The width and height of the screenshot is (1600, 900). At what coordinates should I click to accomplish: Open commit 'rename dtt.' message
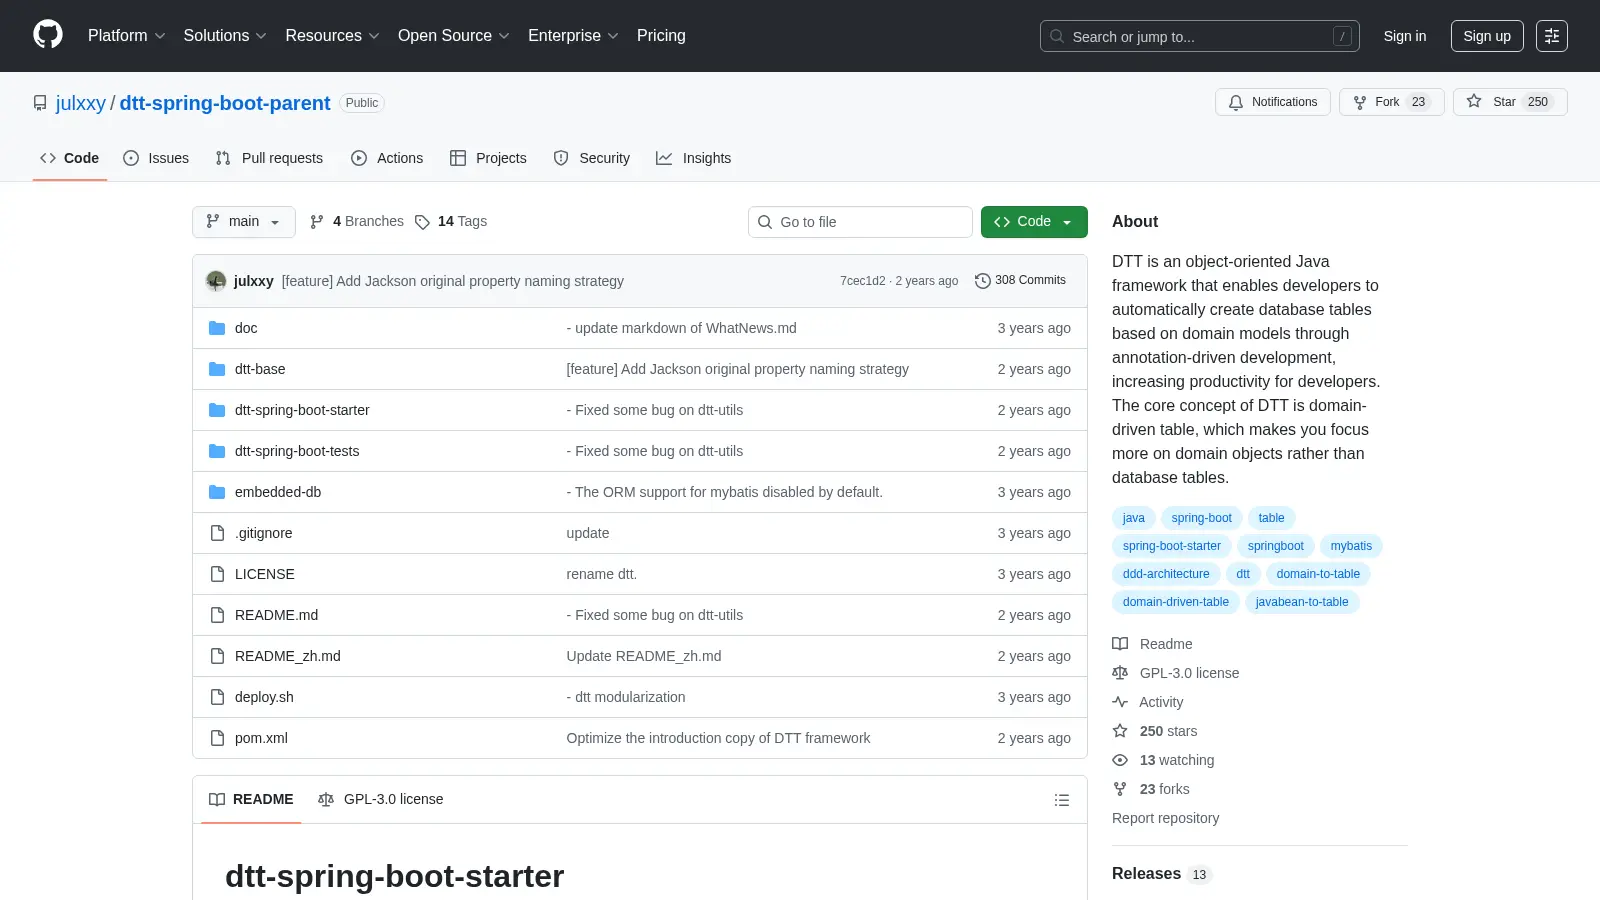click(601, 574)
